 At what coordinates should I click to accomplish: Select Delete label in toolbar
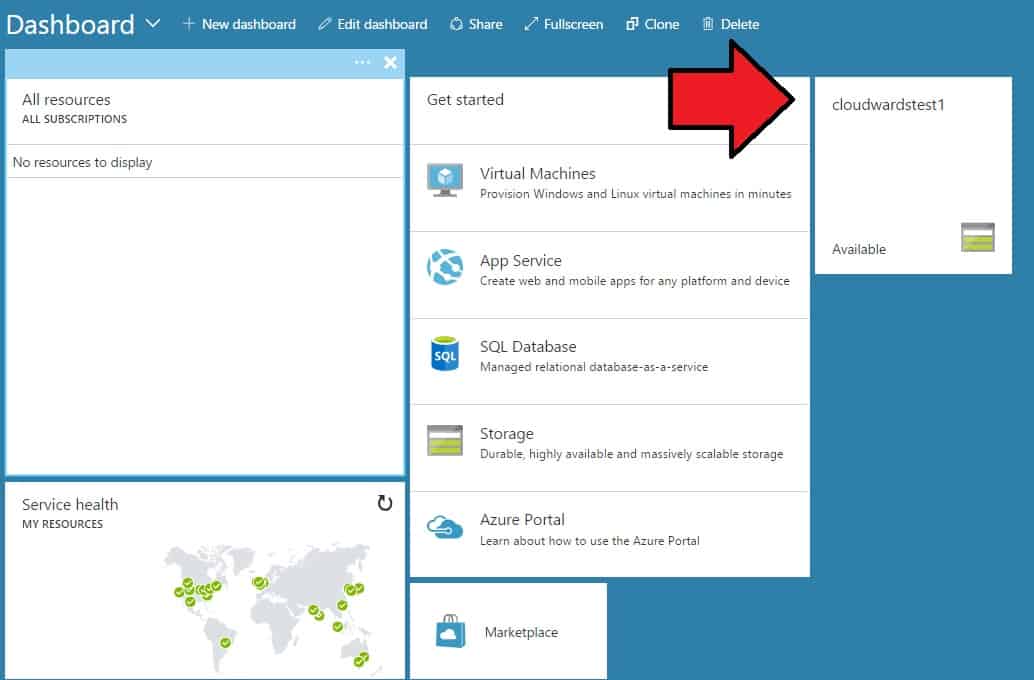click(739, 24)
